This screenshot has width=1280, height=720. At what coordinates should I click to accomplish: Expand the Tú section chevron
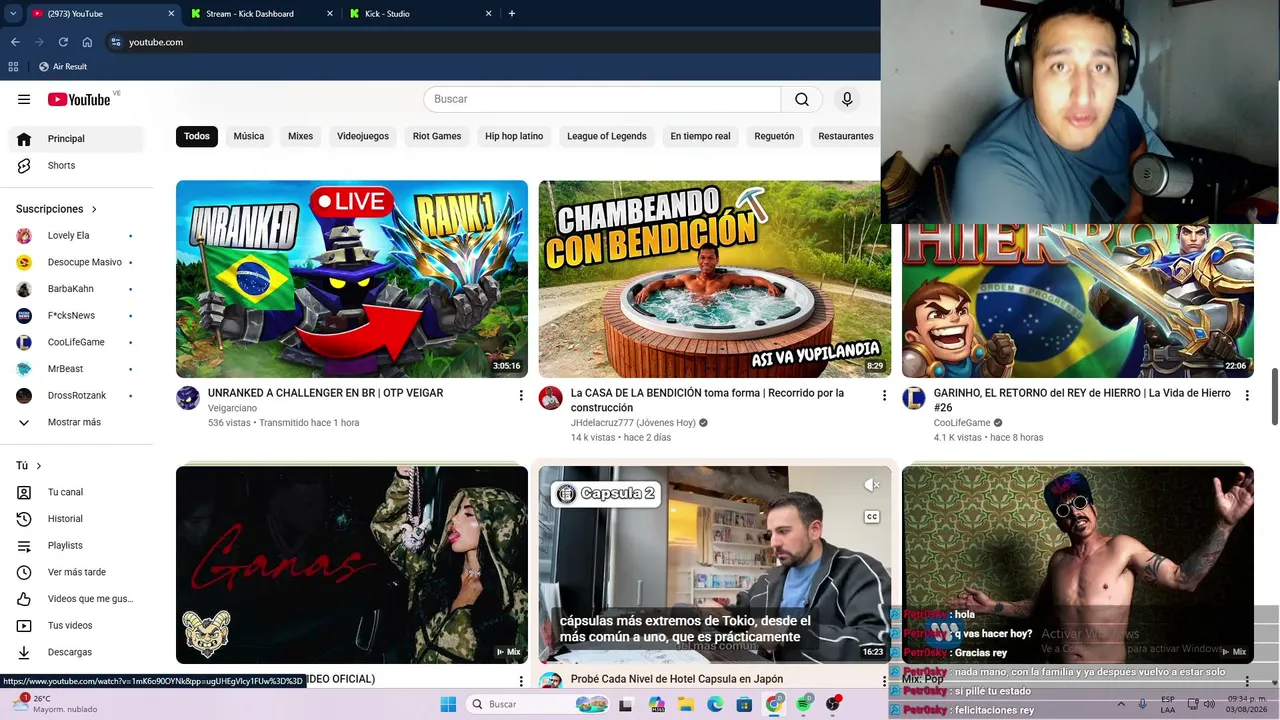pyautogui.click(x=39, y=466)
